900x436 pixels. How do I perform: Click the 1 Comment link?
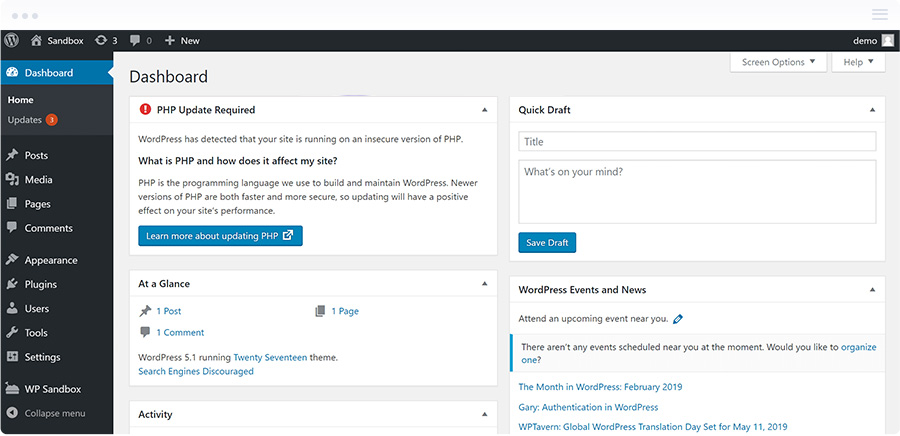[180, 332]
